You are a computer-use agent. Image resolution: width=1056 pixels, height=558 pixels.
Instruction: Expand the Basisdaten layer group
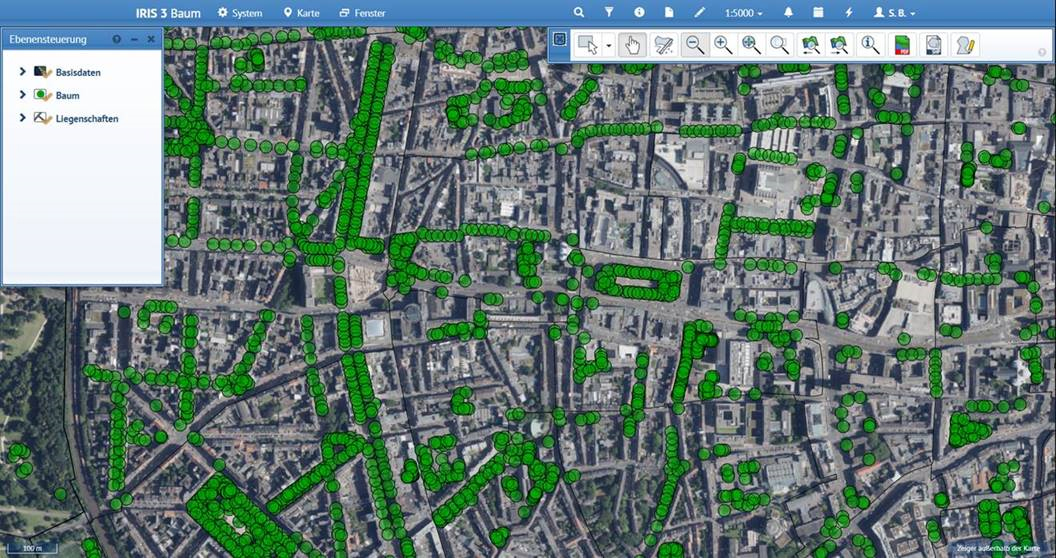[22, 72]
